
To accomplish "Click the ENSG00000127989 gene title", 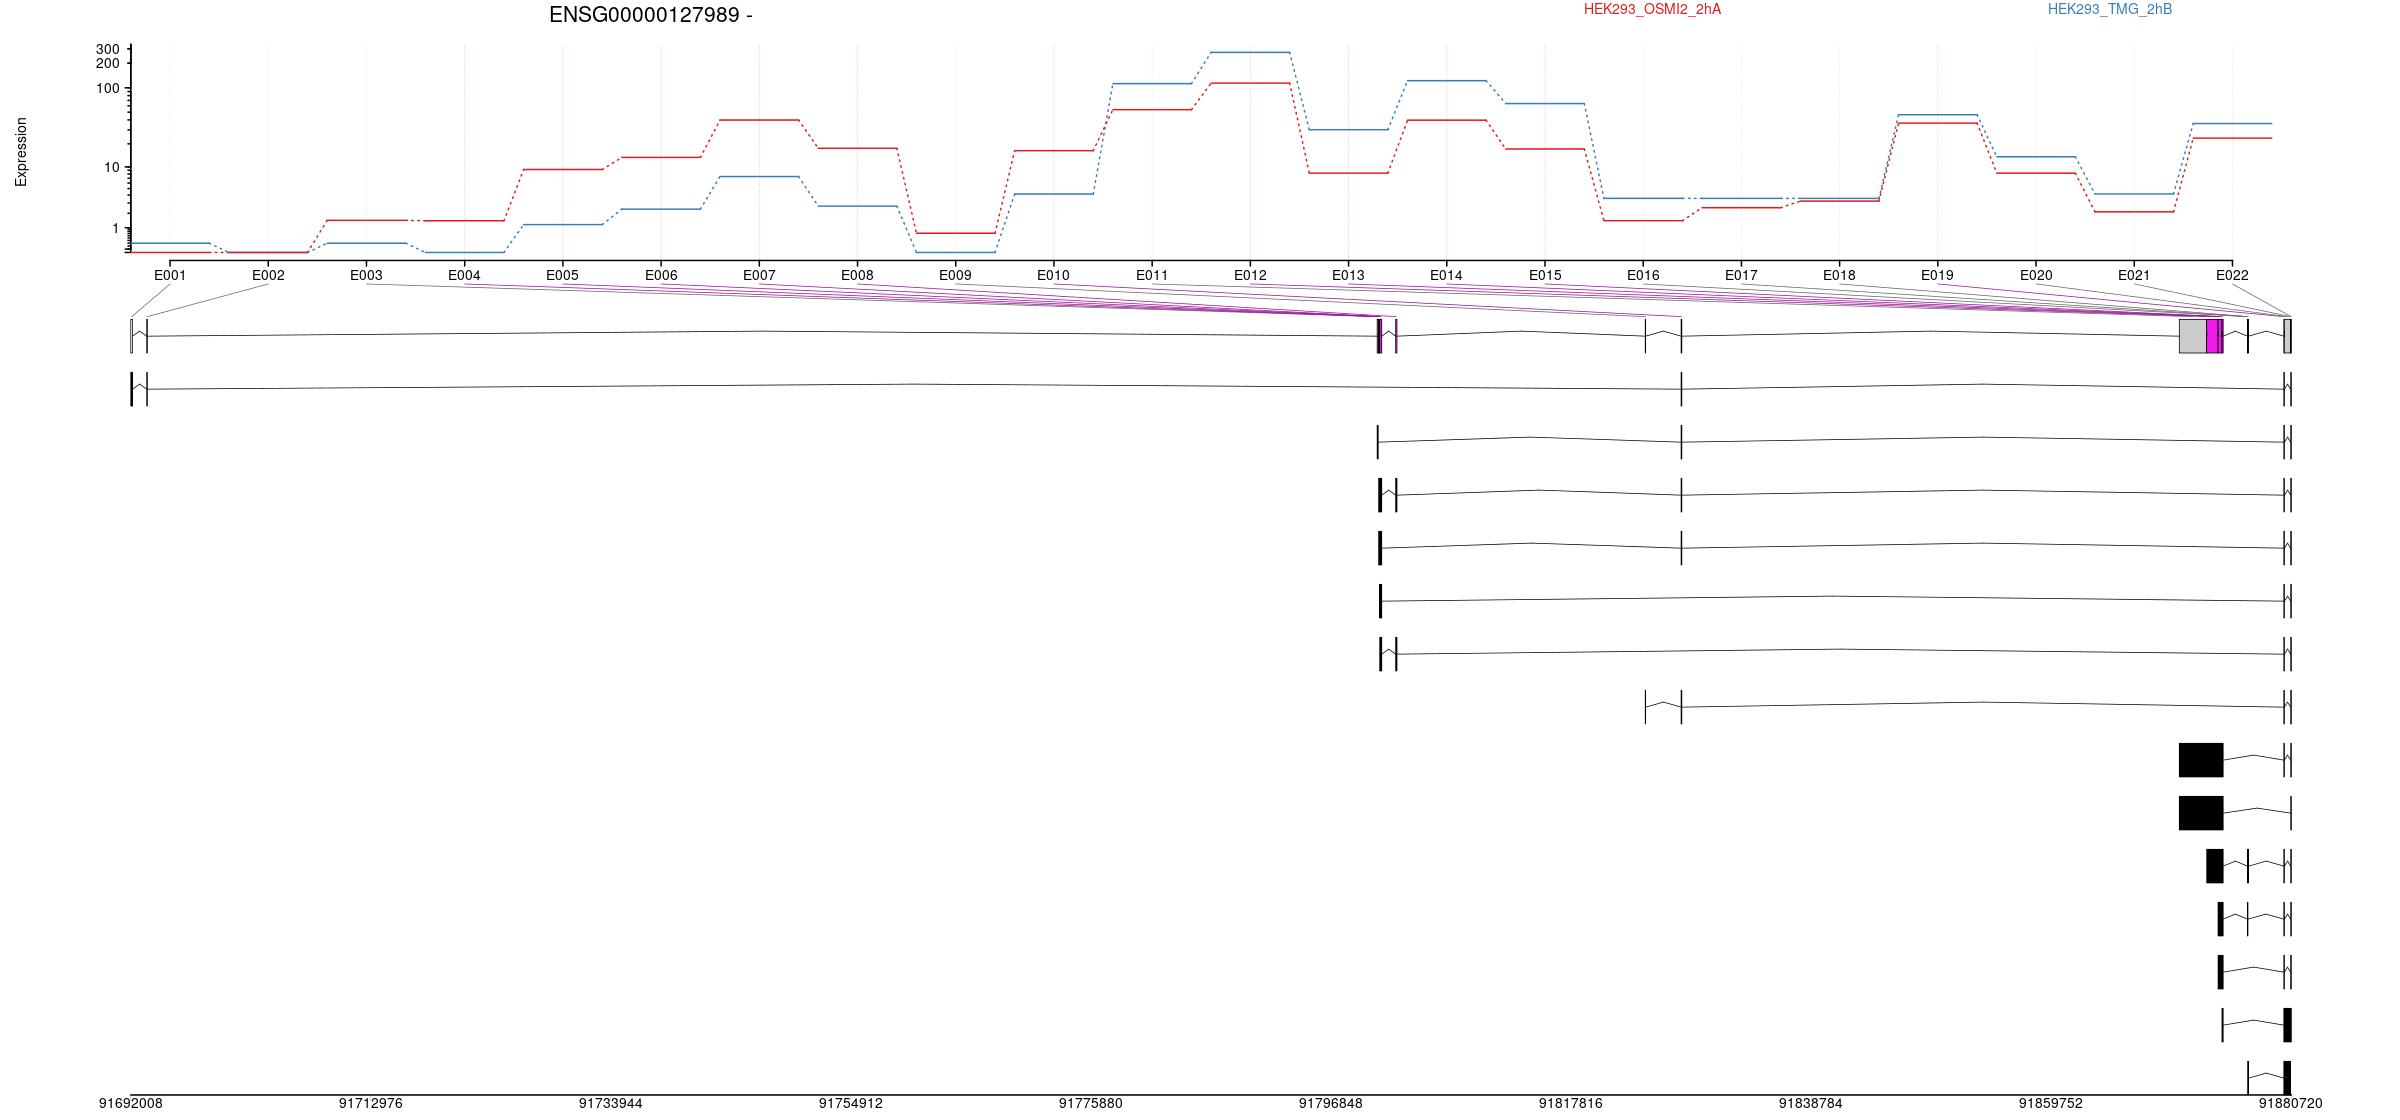I will 650,15.
